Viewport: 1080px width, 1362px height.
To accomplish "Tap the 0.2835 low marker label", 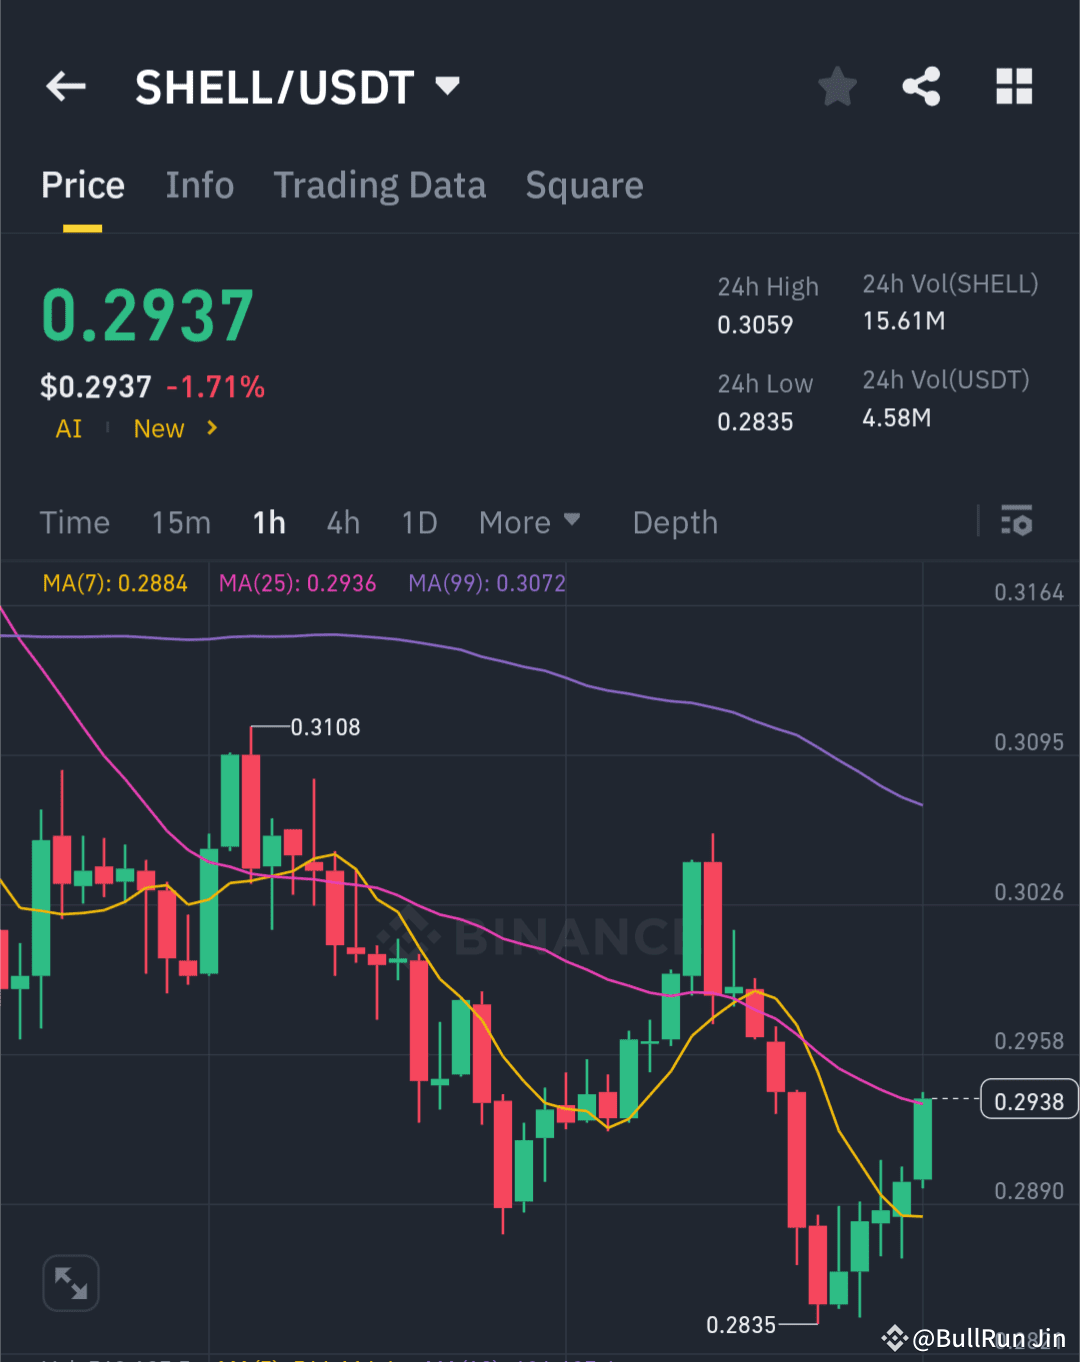I will (x=741, y=1325).
